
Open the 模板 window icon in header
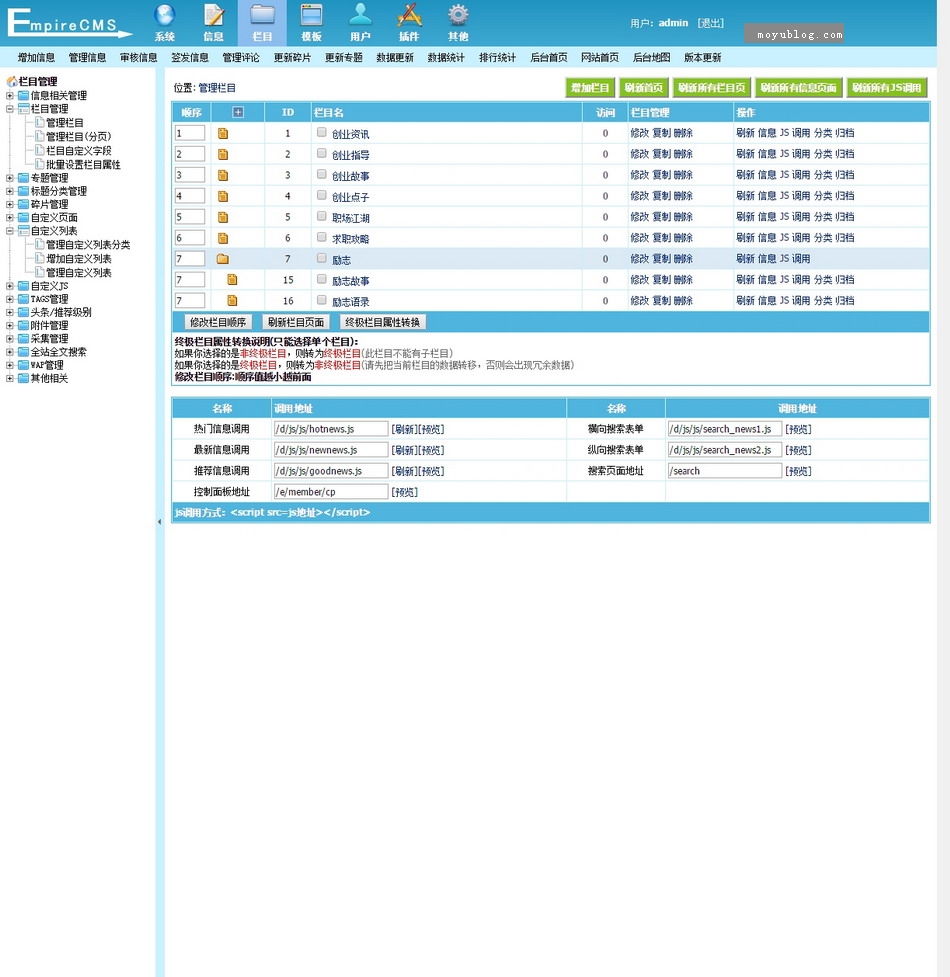(311, 15)
